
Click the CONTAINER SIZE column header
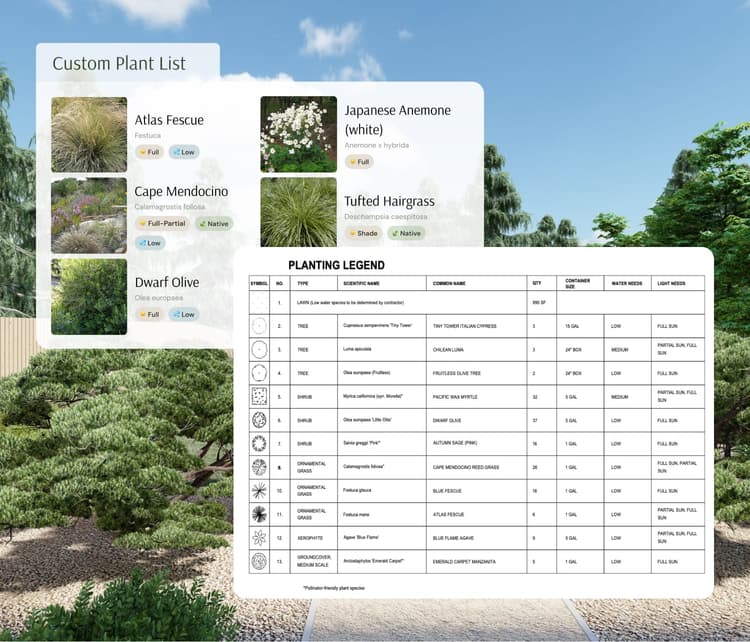coord(577,283)
